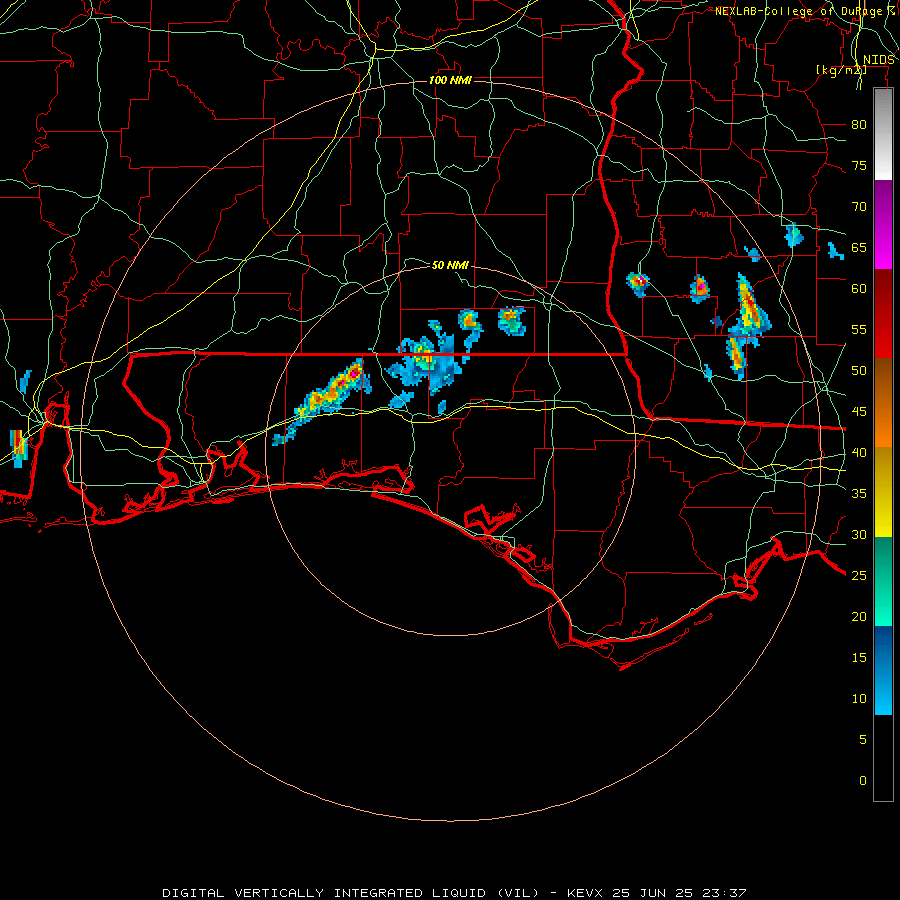Click the 5 value on the VIL scale
The image size is (900, 900).
point(862,740)
